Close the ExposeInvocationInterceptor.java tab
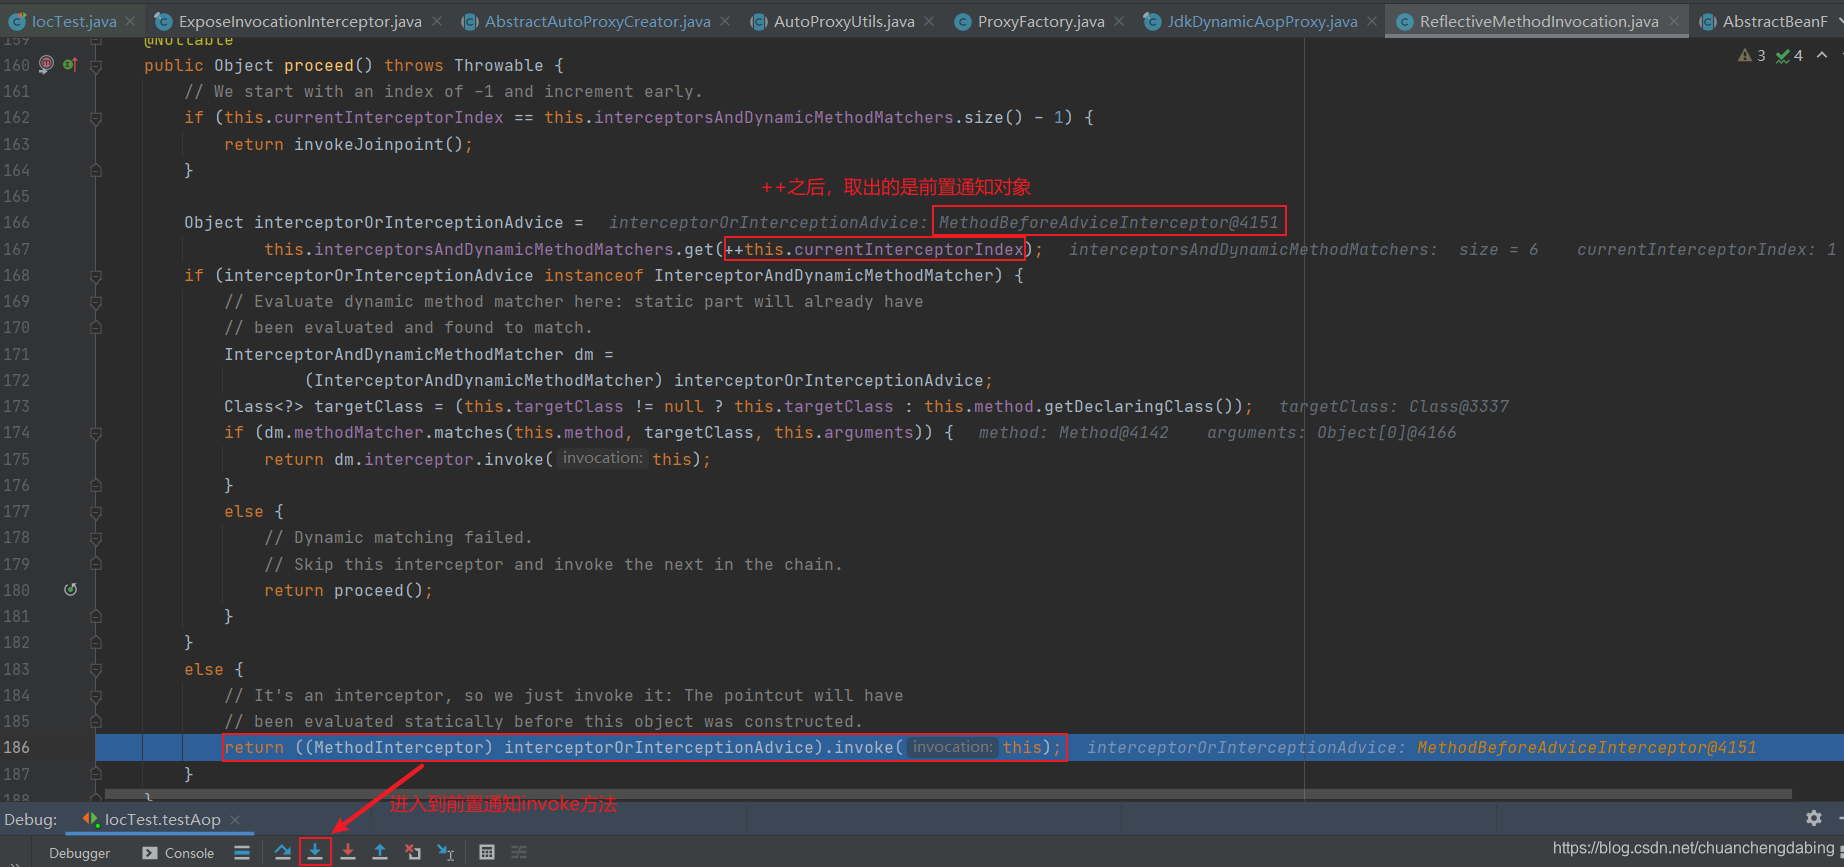This screenshot has height=867, width=1844. [437, 21]
